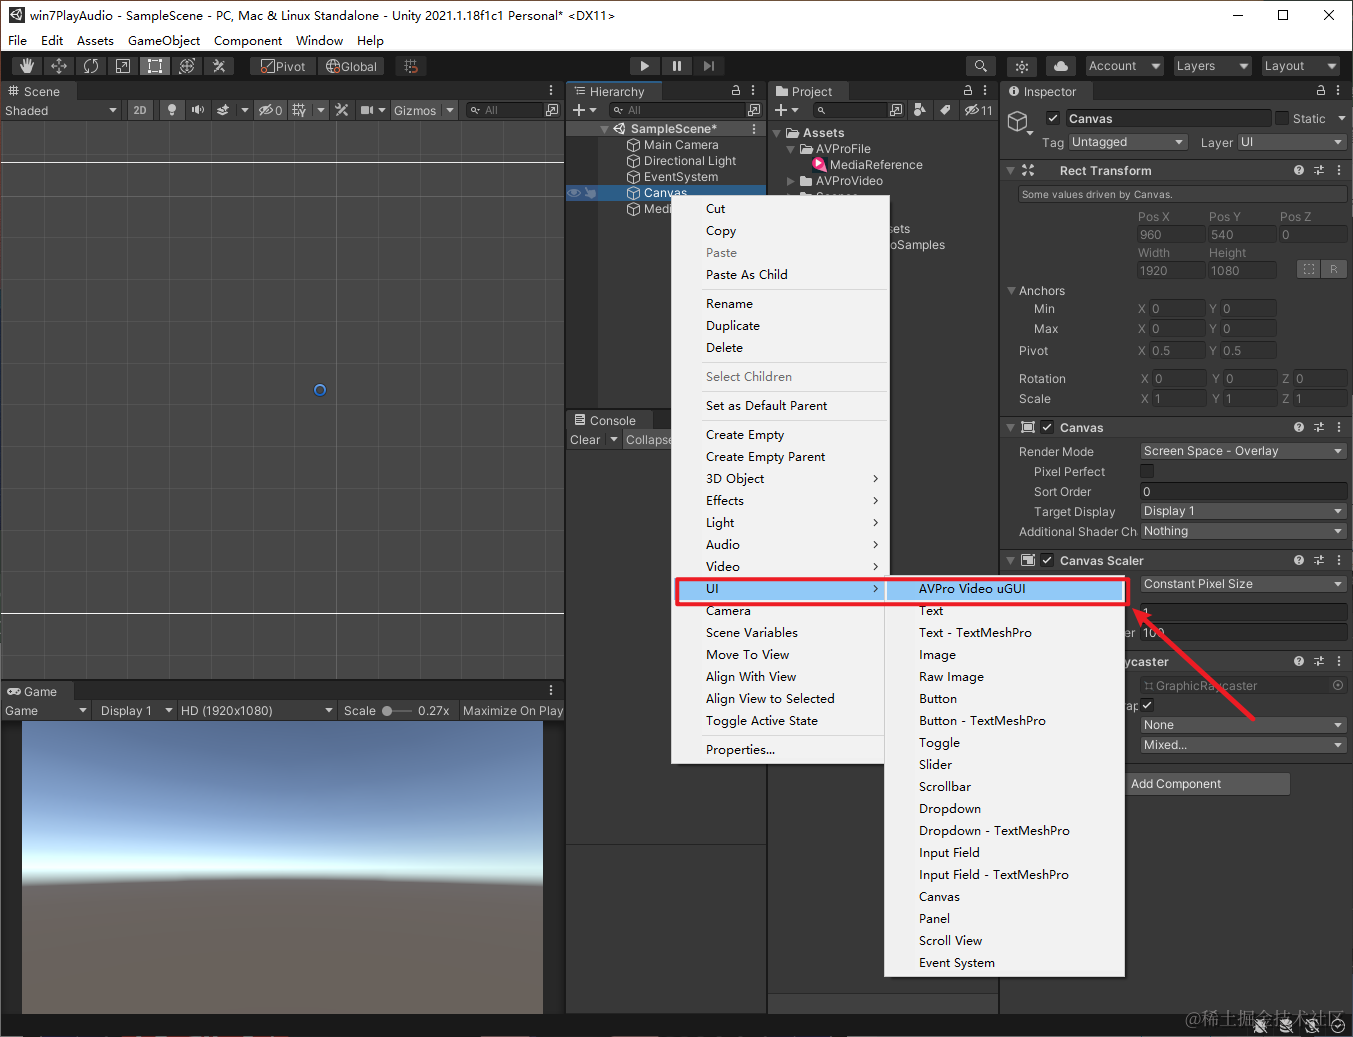
Task: Open File menu
Action: (x=18, y=41)
